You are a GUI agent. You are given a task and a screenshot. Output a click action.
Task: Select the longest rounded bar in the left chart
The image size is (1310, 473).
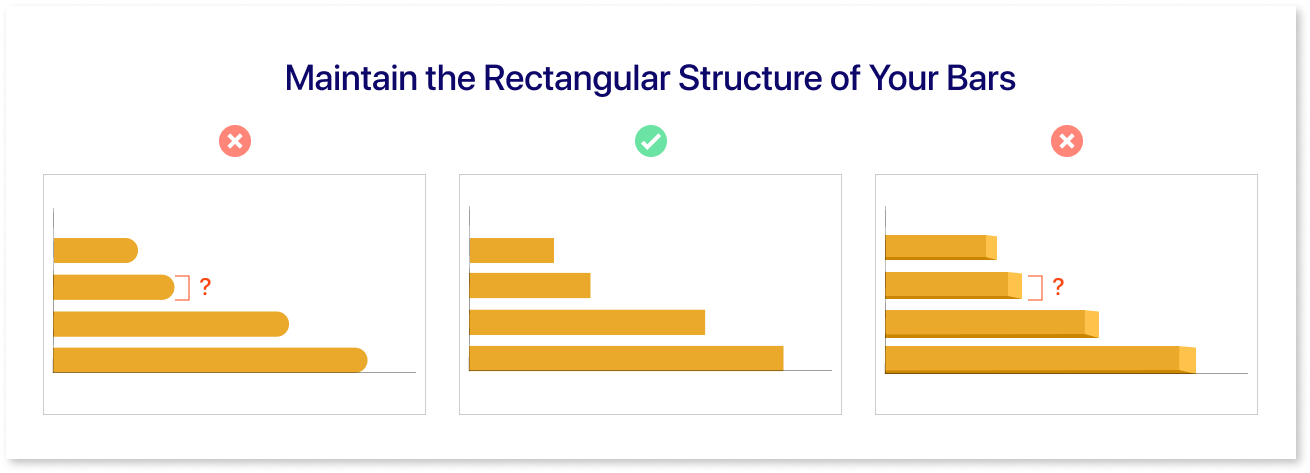(209, 360)
